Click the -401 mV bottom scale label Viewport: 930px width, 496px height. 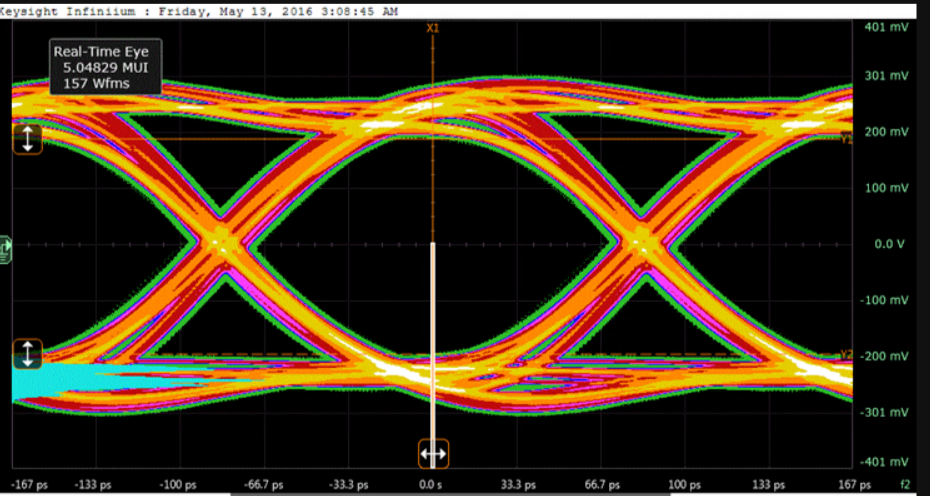[885, 461]
